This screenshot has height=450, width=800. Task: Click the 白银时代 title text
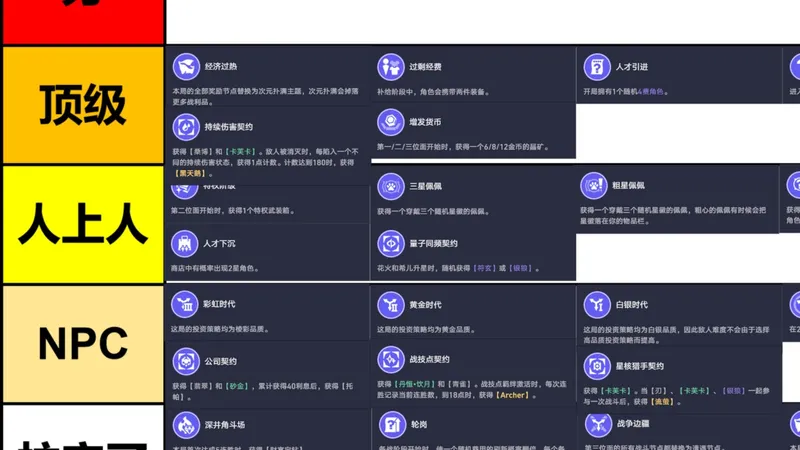tap(632, 305)
